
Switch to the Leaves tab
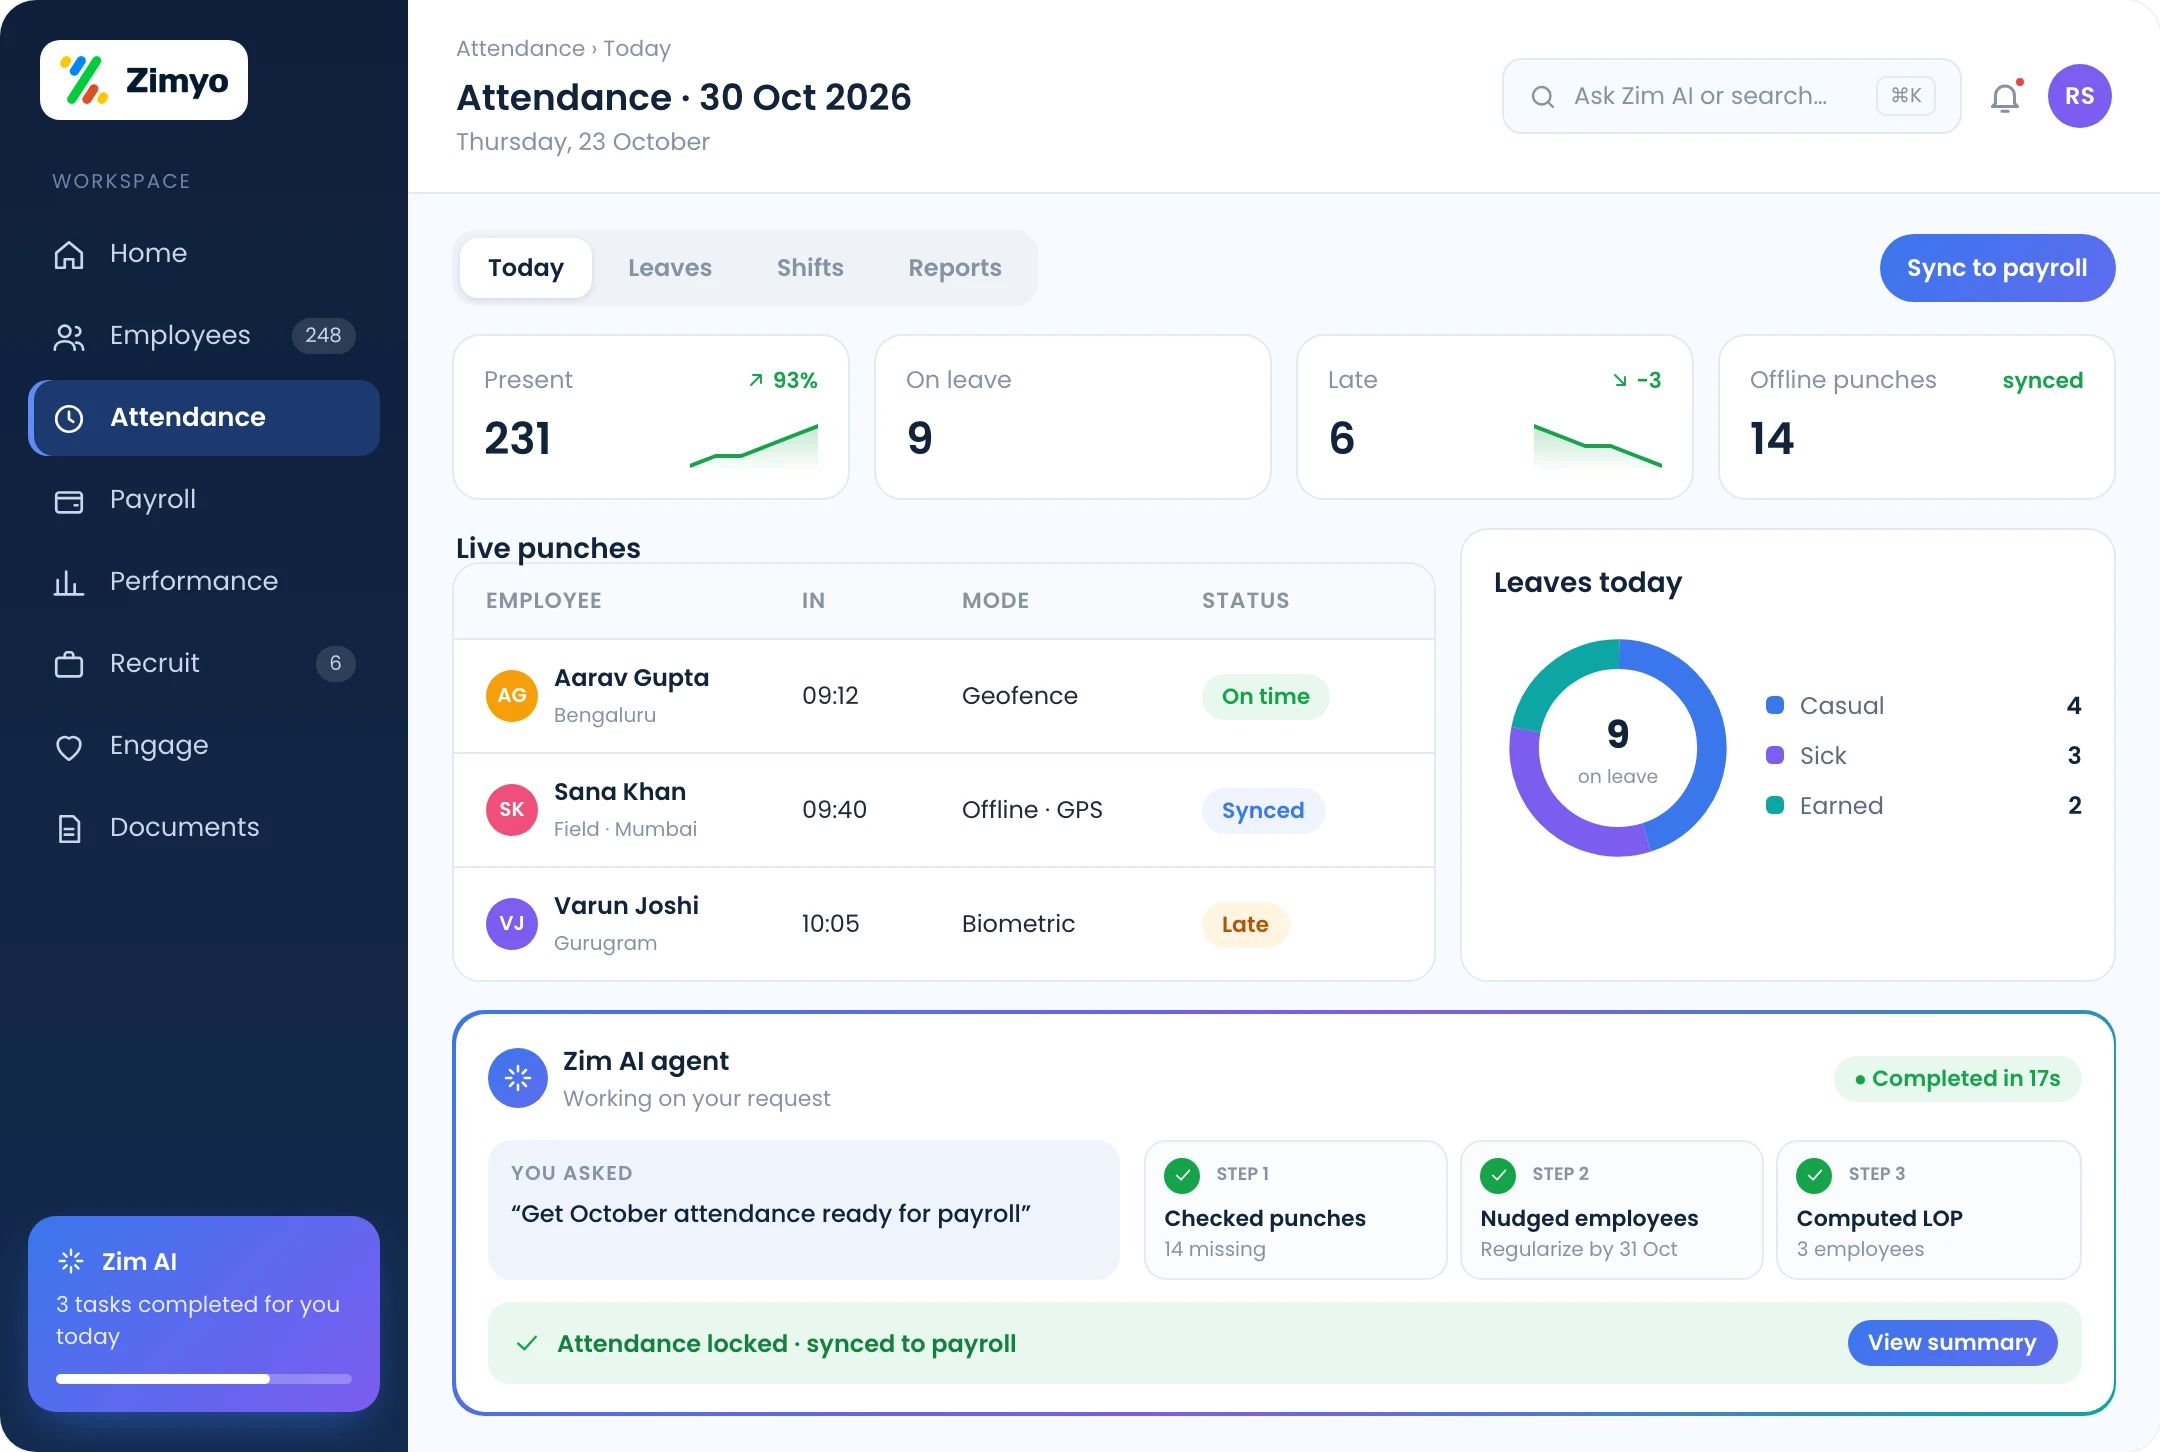point(670,268)
